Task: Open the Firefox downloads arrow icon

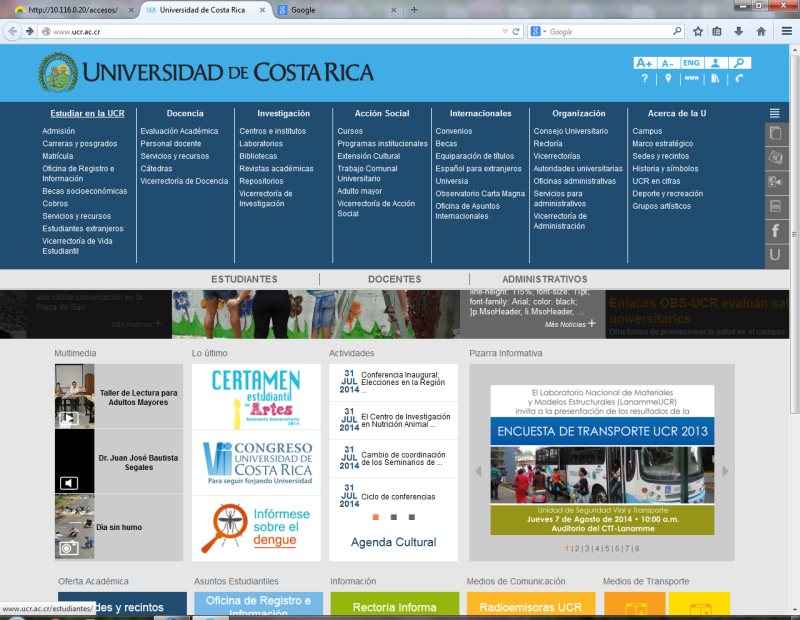Action: click(x=739, y=32)
